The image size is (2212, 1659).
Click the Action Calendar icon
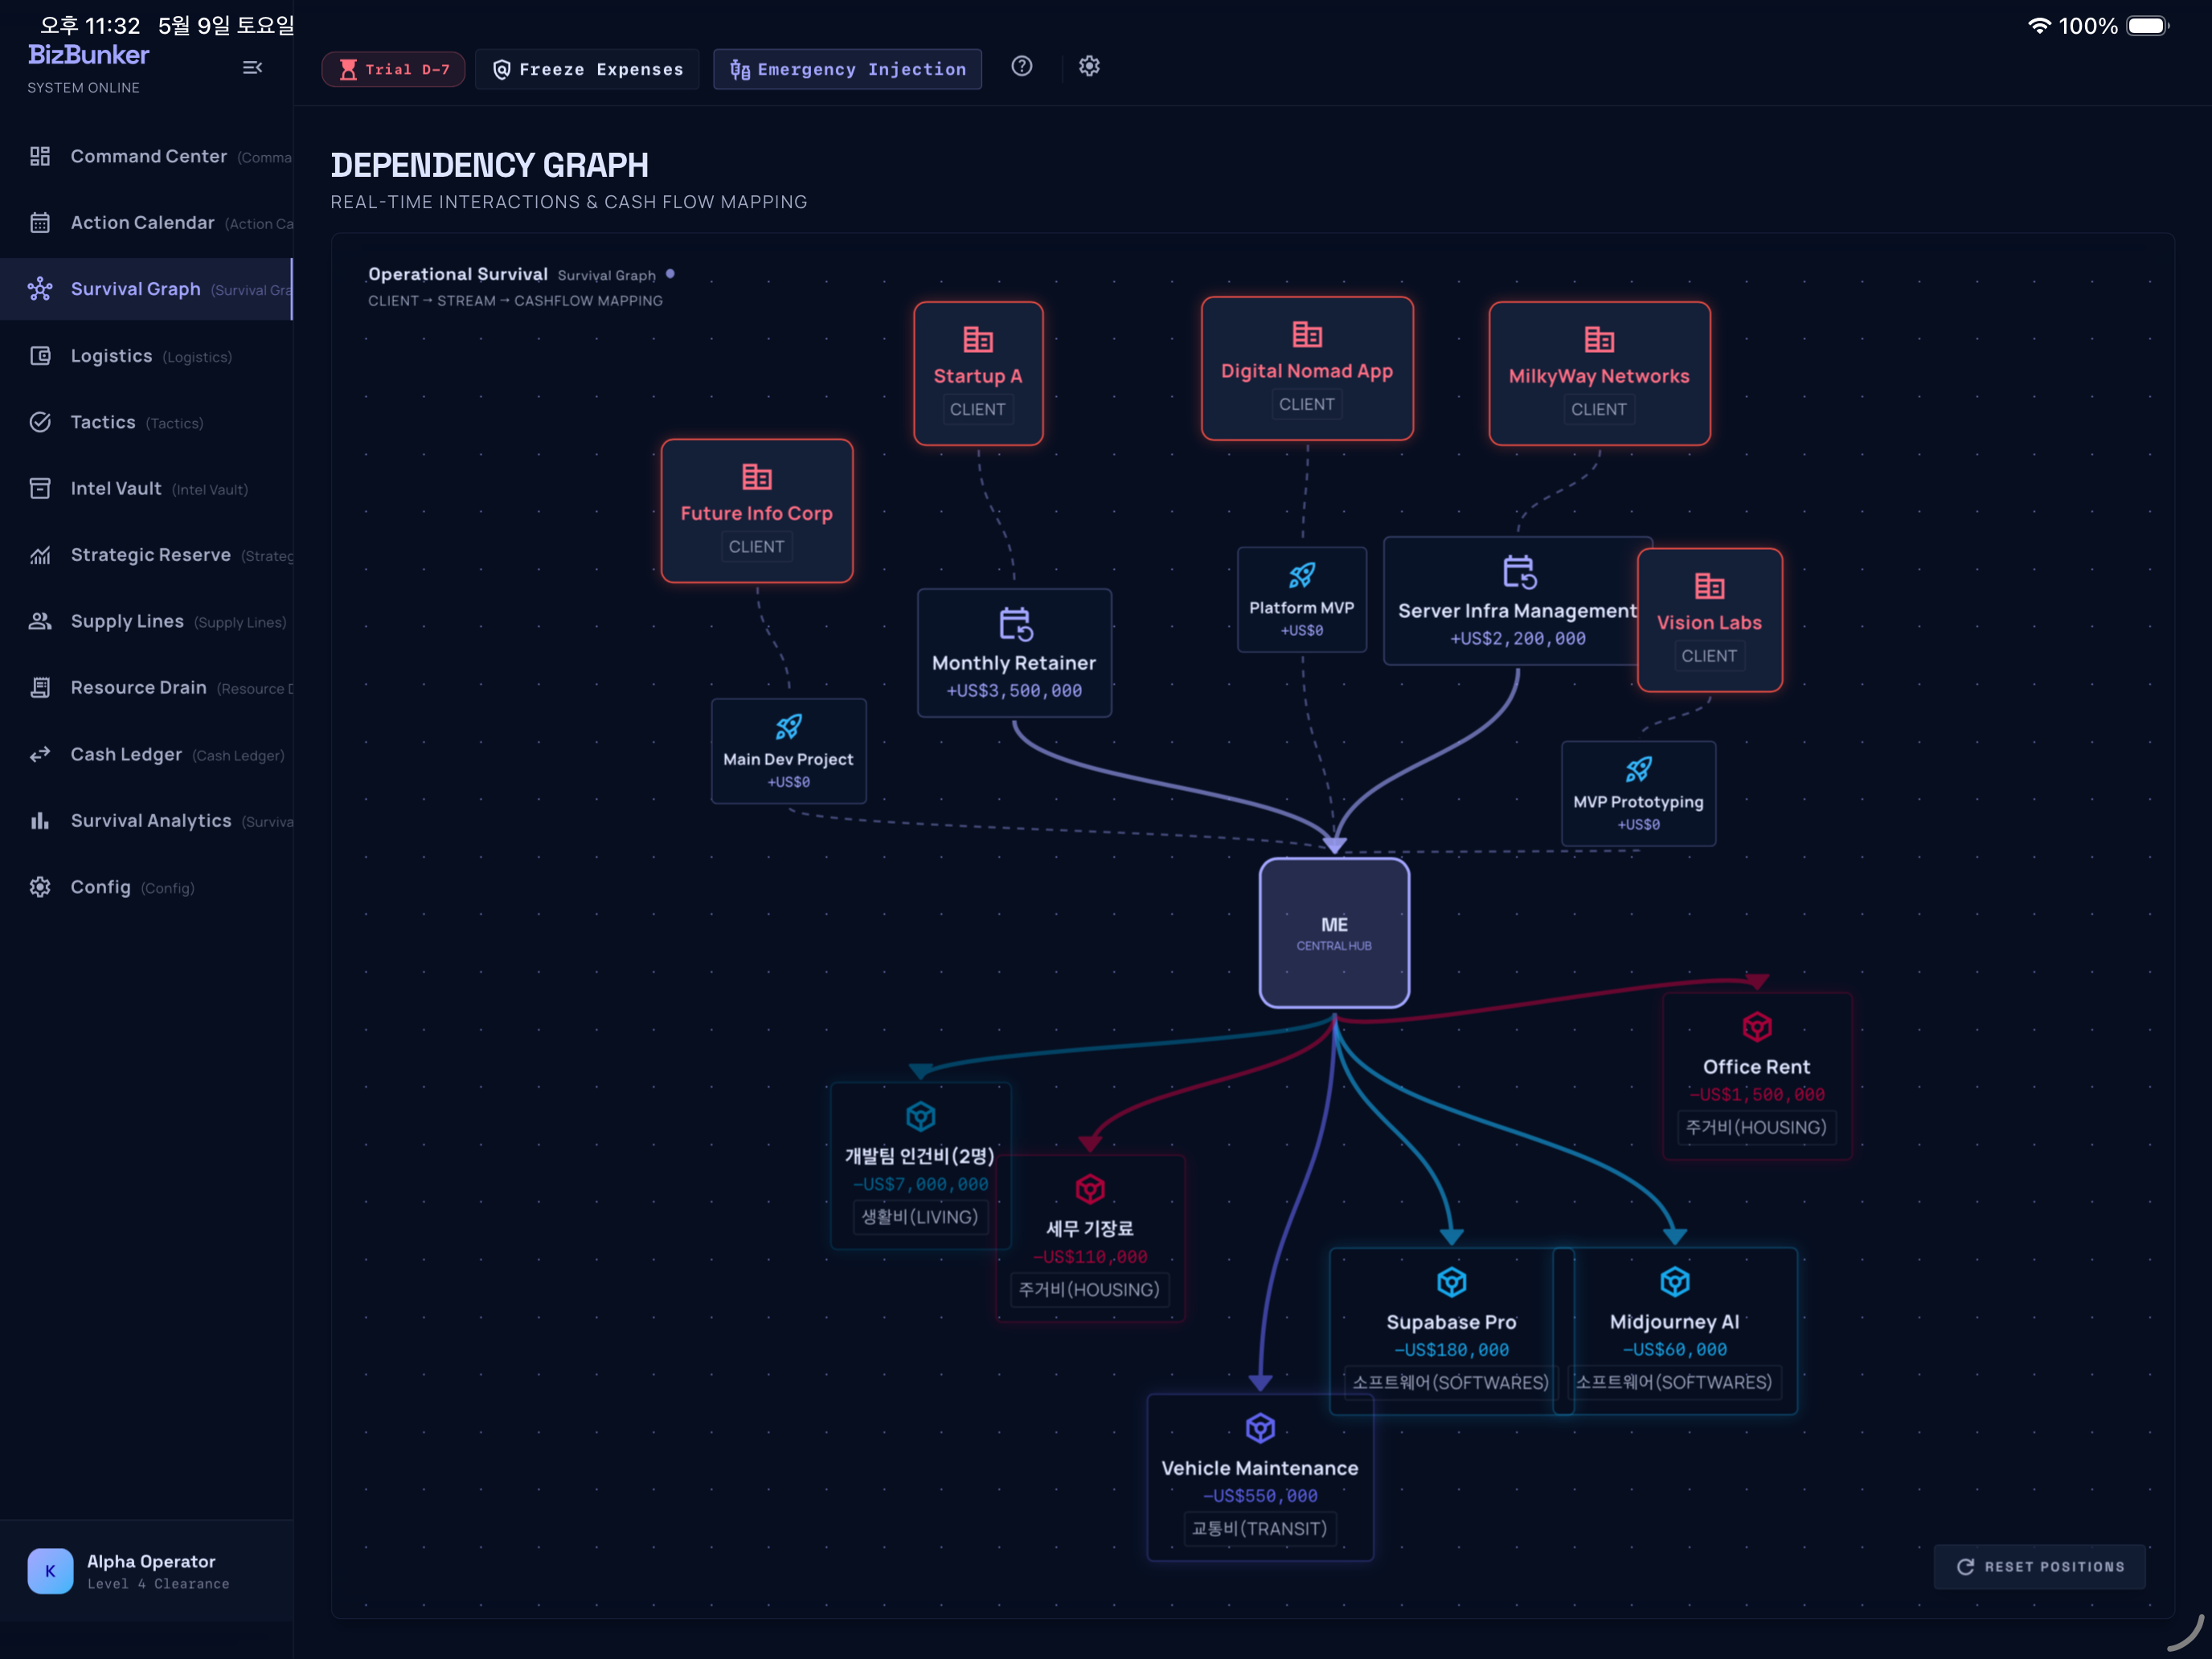coord(40,222)
